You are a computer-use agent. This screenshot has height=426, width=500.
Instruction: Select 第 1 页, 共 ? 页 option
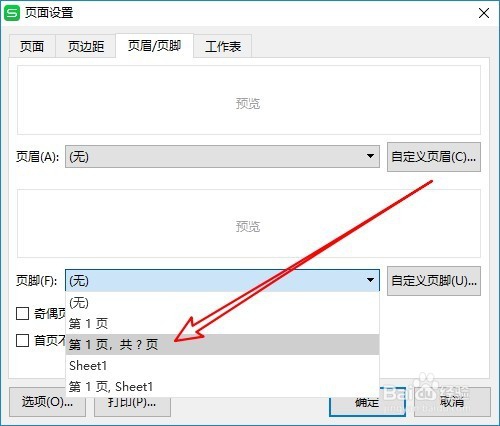pos(222,344)
